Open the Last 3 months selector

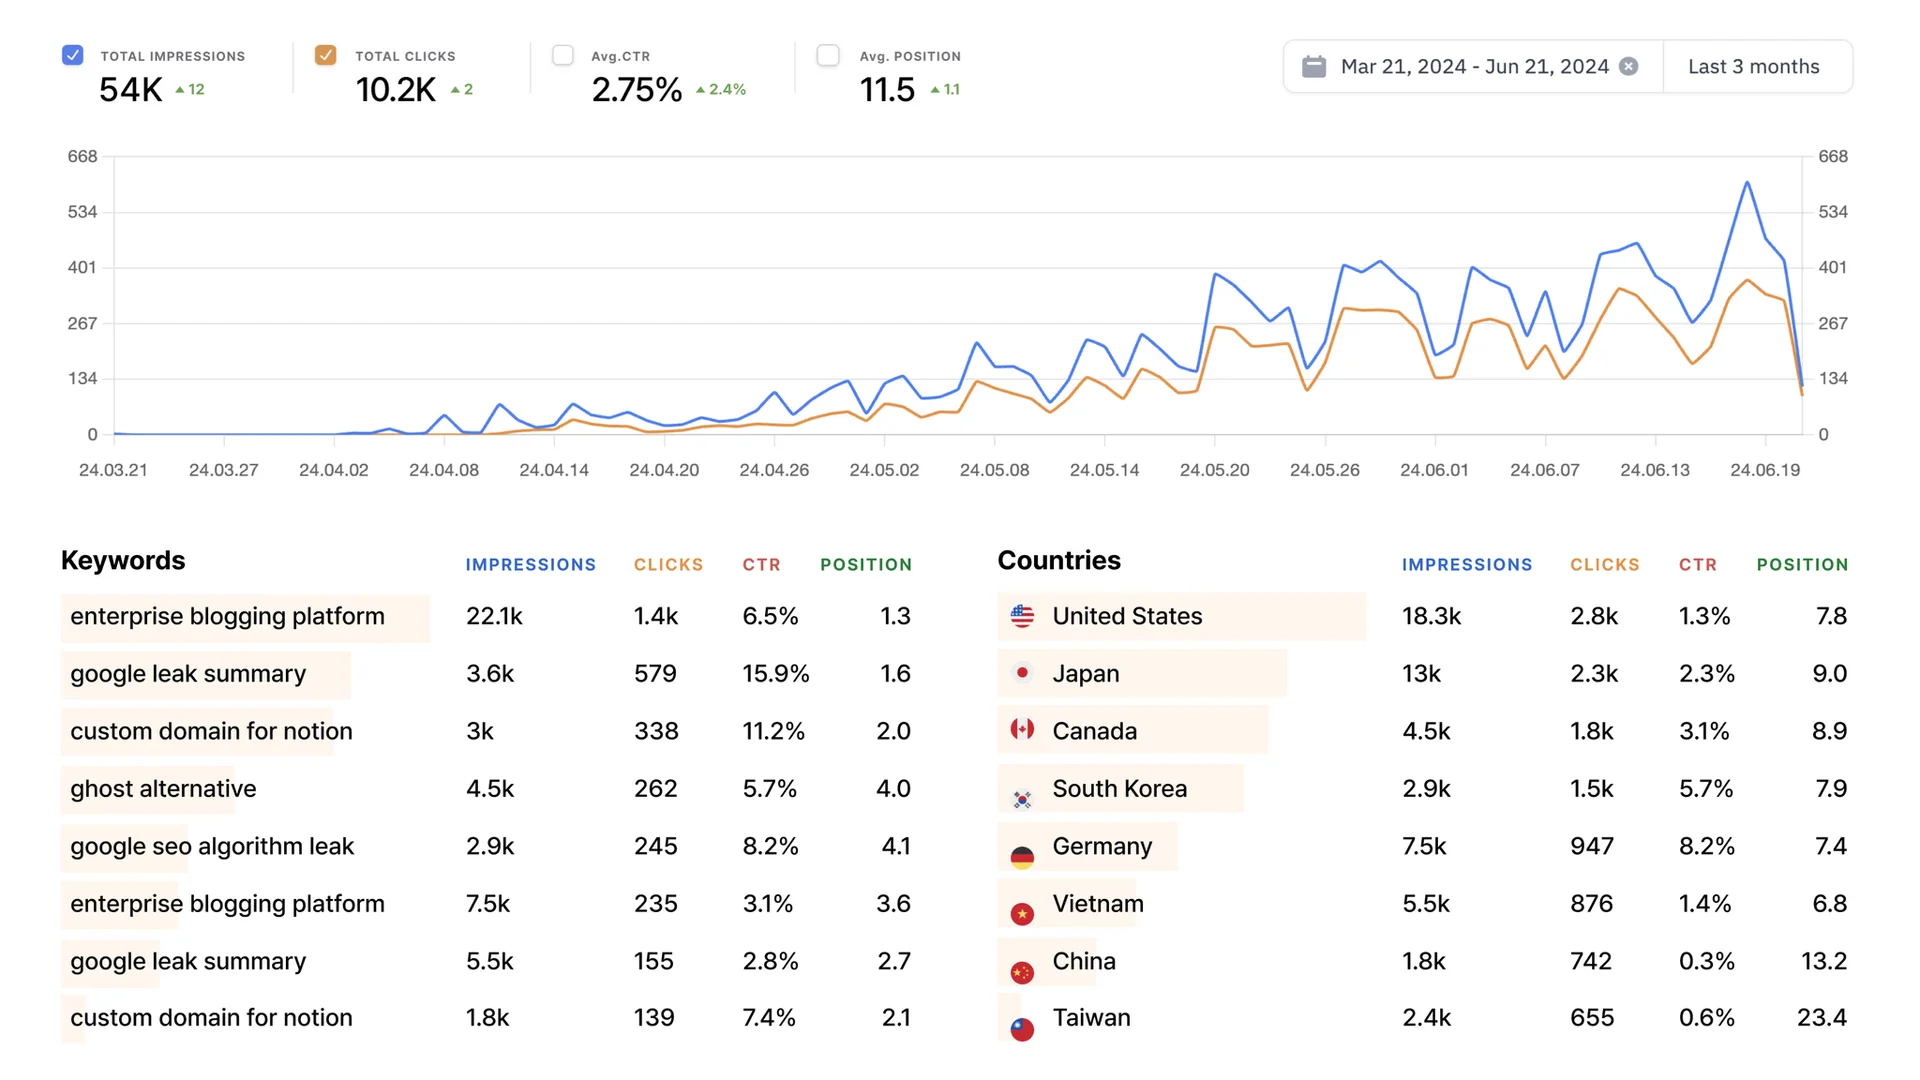(1754, 66)
